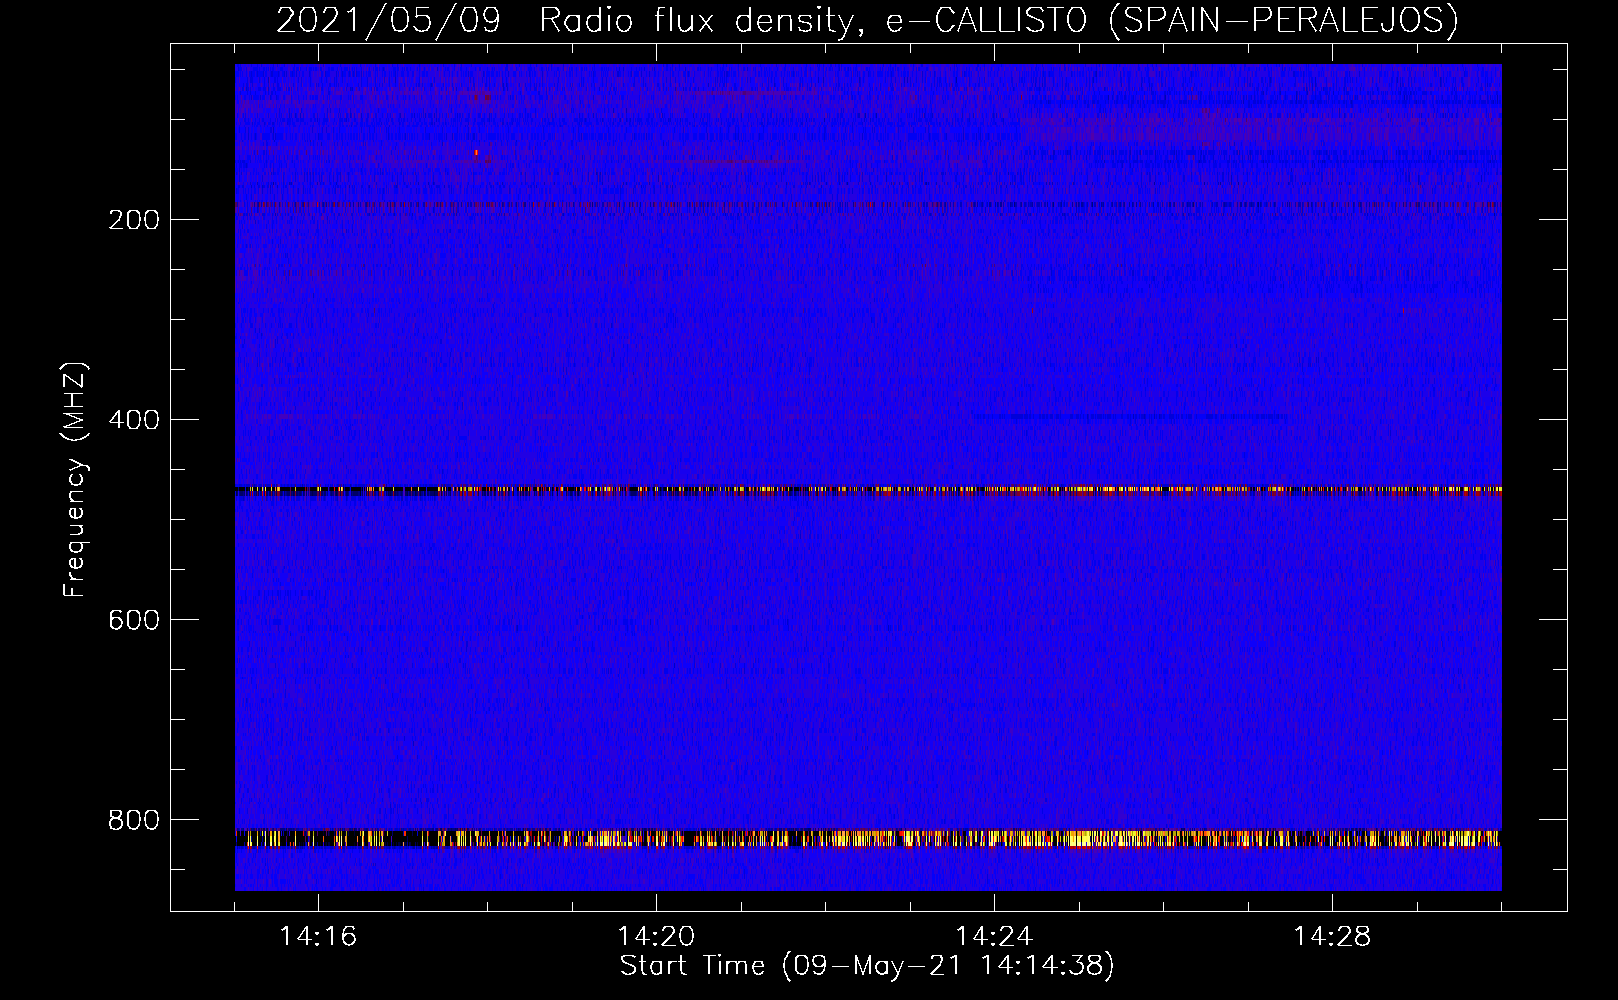Click the '400' frequency tick label
Viewport: 1618px width, 1000px height.
(133, 420)
